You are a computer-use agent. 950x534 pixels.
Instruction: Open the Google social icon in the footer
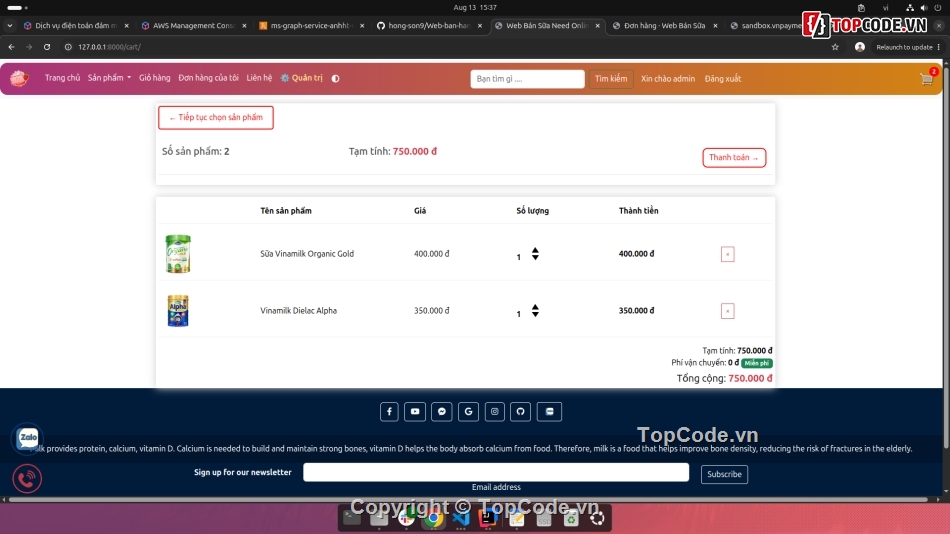468,412
